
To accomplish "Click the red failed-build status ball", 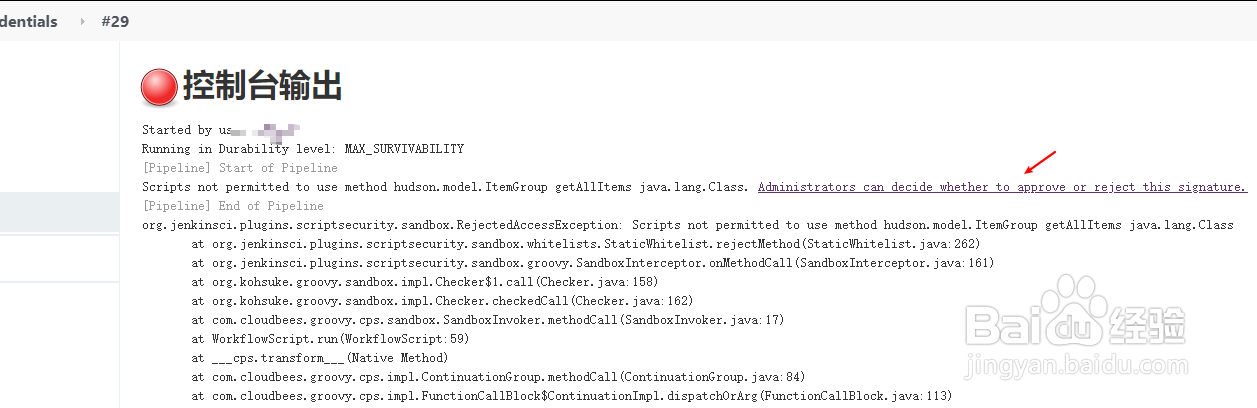I will [x=159, y=88].
